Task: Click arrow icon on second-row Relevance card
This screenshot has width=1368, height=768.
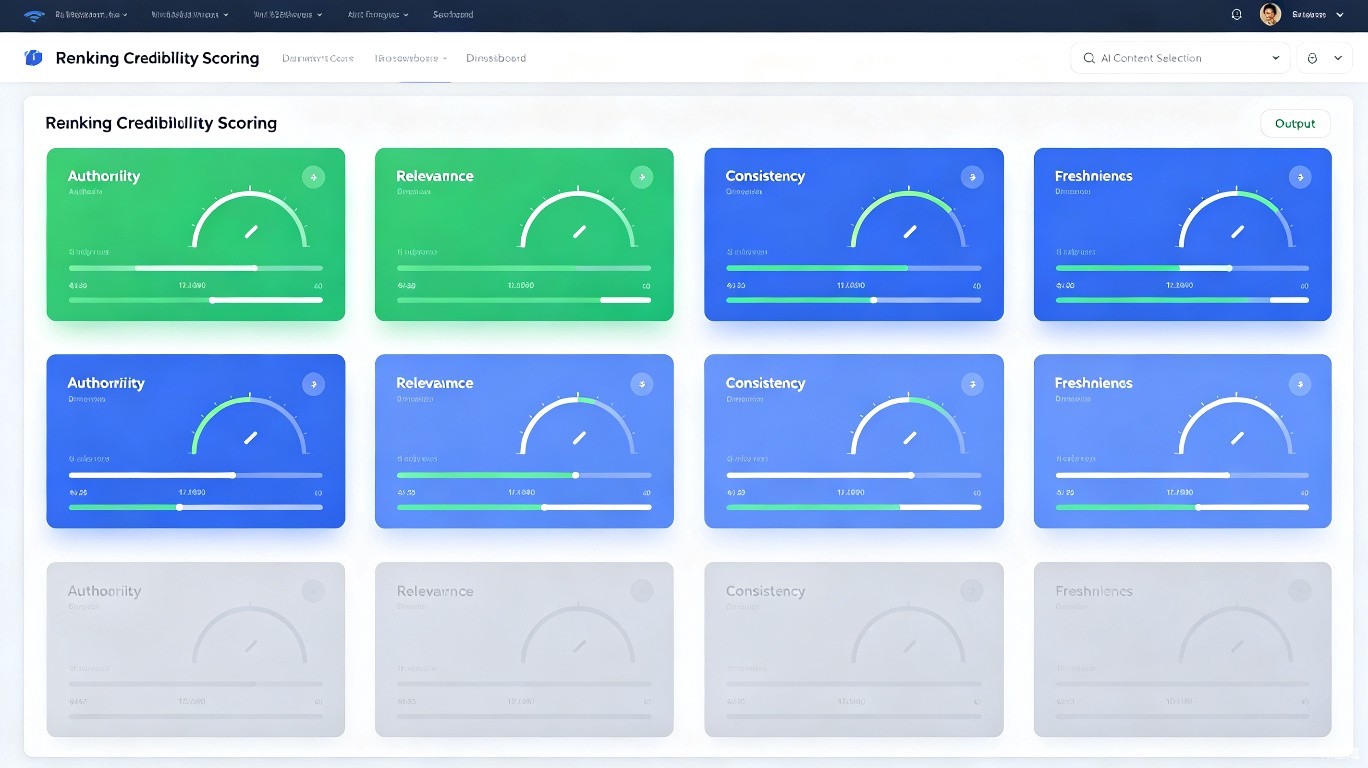Action: point(641,384)
